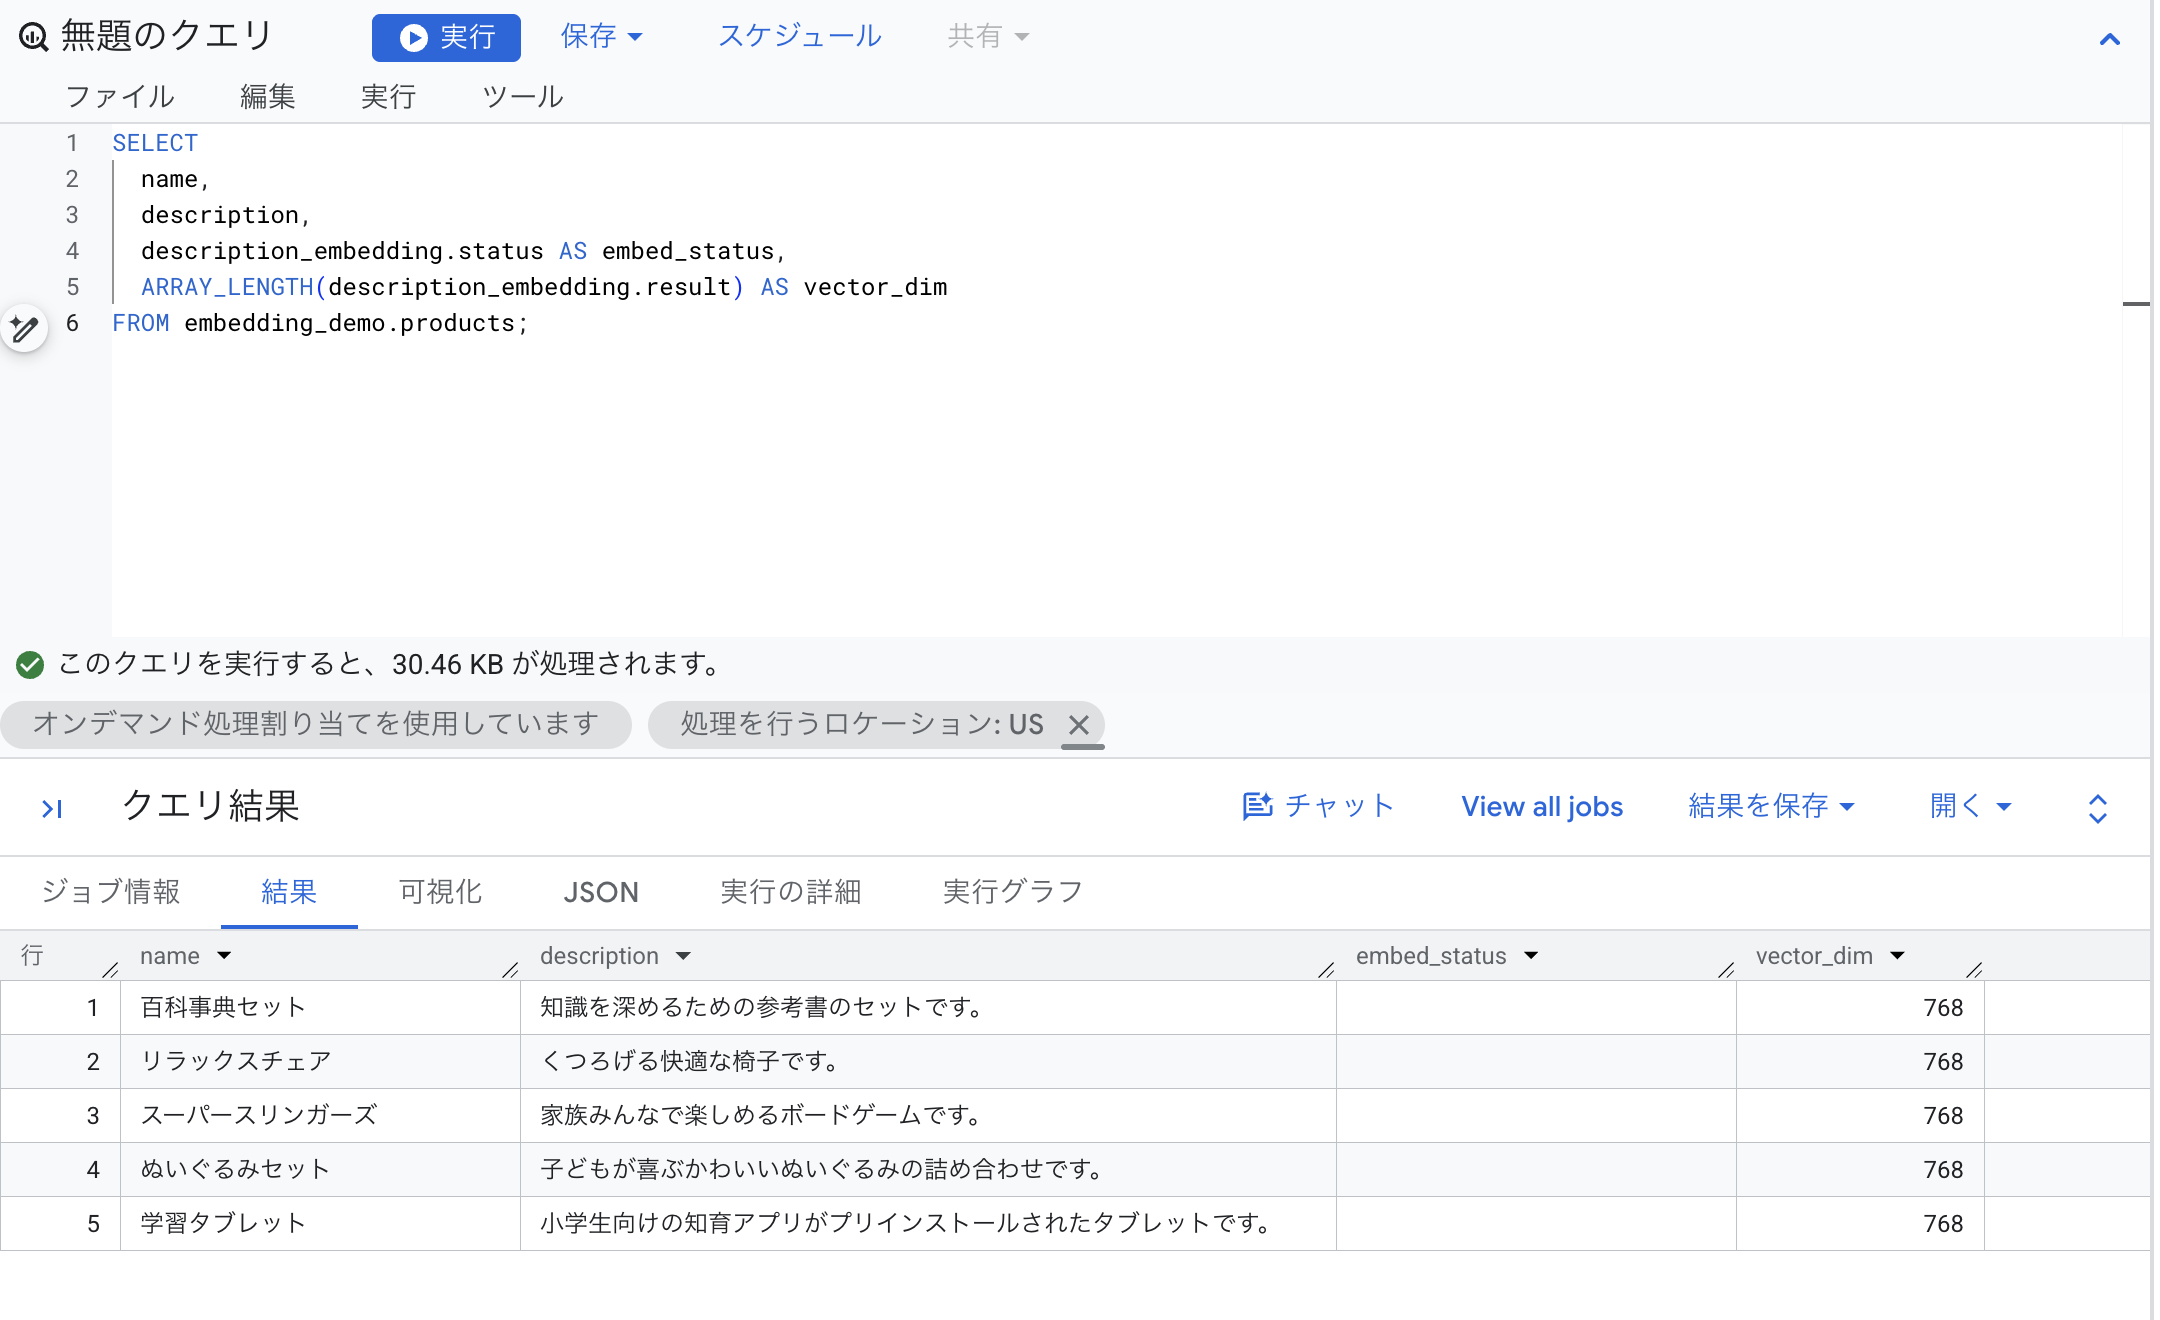Viewport: 2160px width, 1320px height.
Task: Click the チャット icon button
Action: coord(1318,806)
